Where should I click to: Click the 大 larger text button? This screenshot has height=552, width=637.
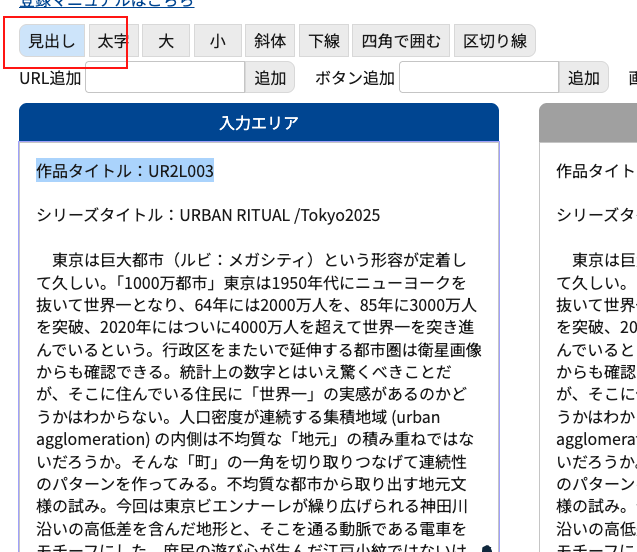click(165, 41)
